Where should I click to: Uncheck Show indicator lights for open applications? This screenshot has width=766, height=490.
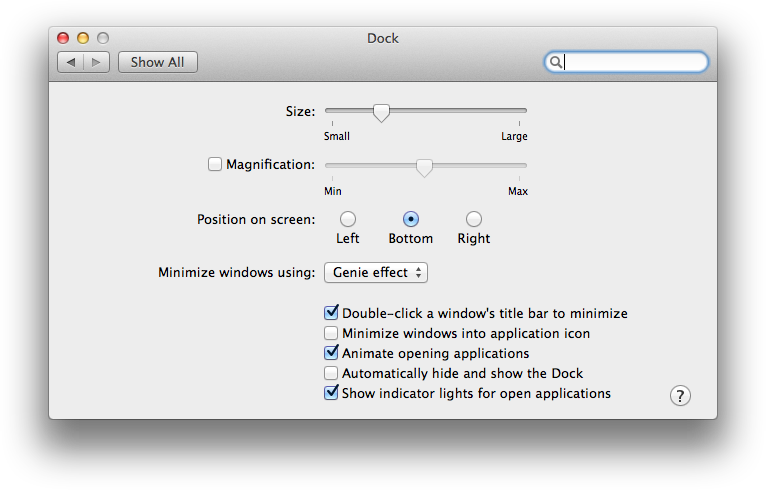click(332, 393)
